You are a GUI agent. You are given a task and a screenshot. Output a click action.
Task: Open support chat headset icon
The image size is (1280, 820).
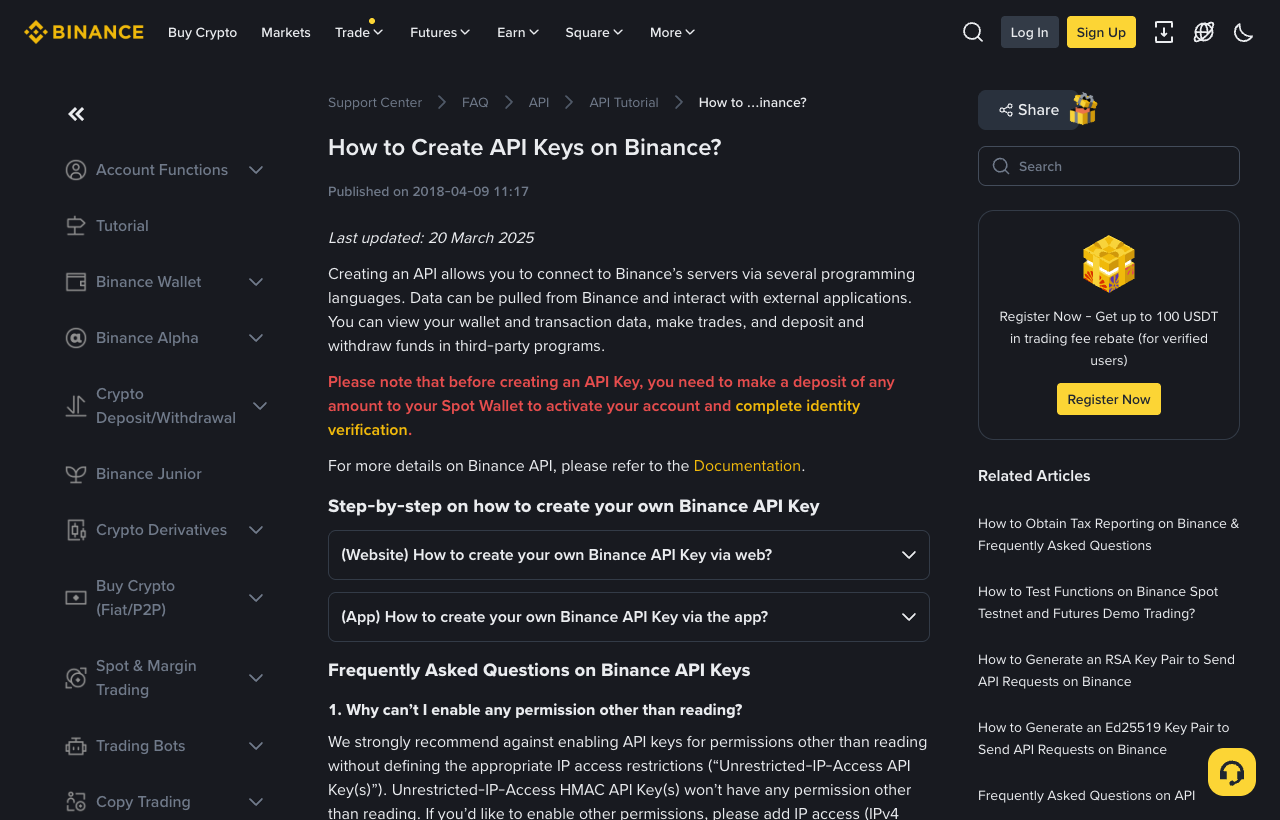1232,772
